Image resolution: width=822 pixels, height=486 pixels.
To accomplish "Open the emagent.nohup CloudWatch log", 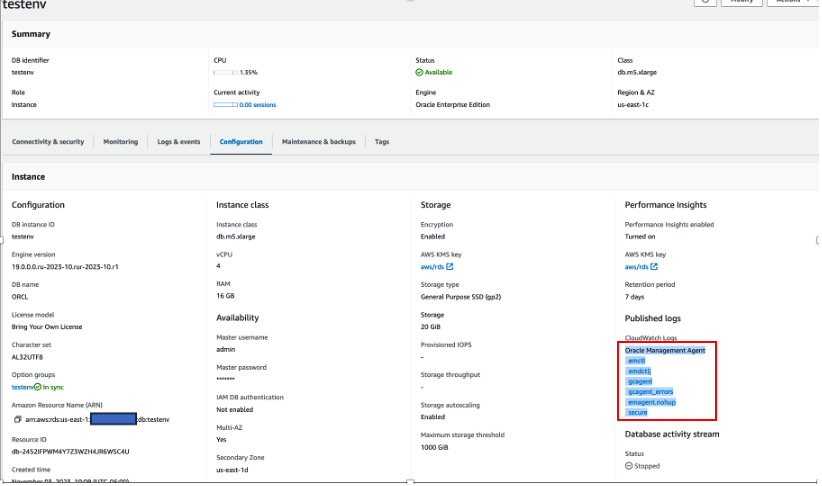I will pos(652,402).
